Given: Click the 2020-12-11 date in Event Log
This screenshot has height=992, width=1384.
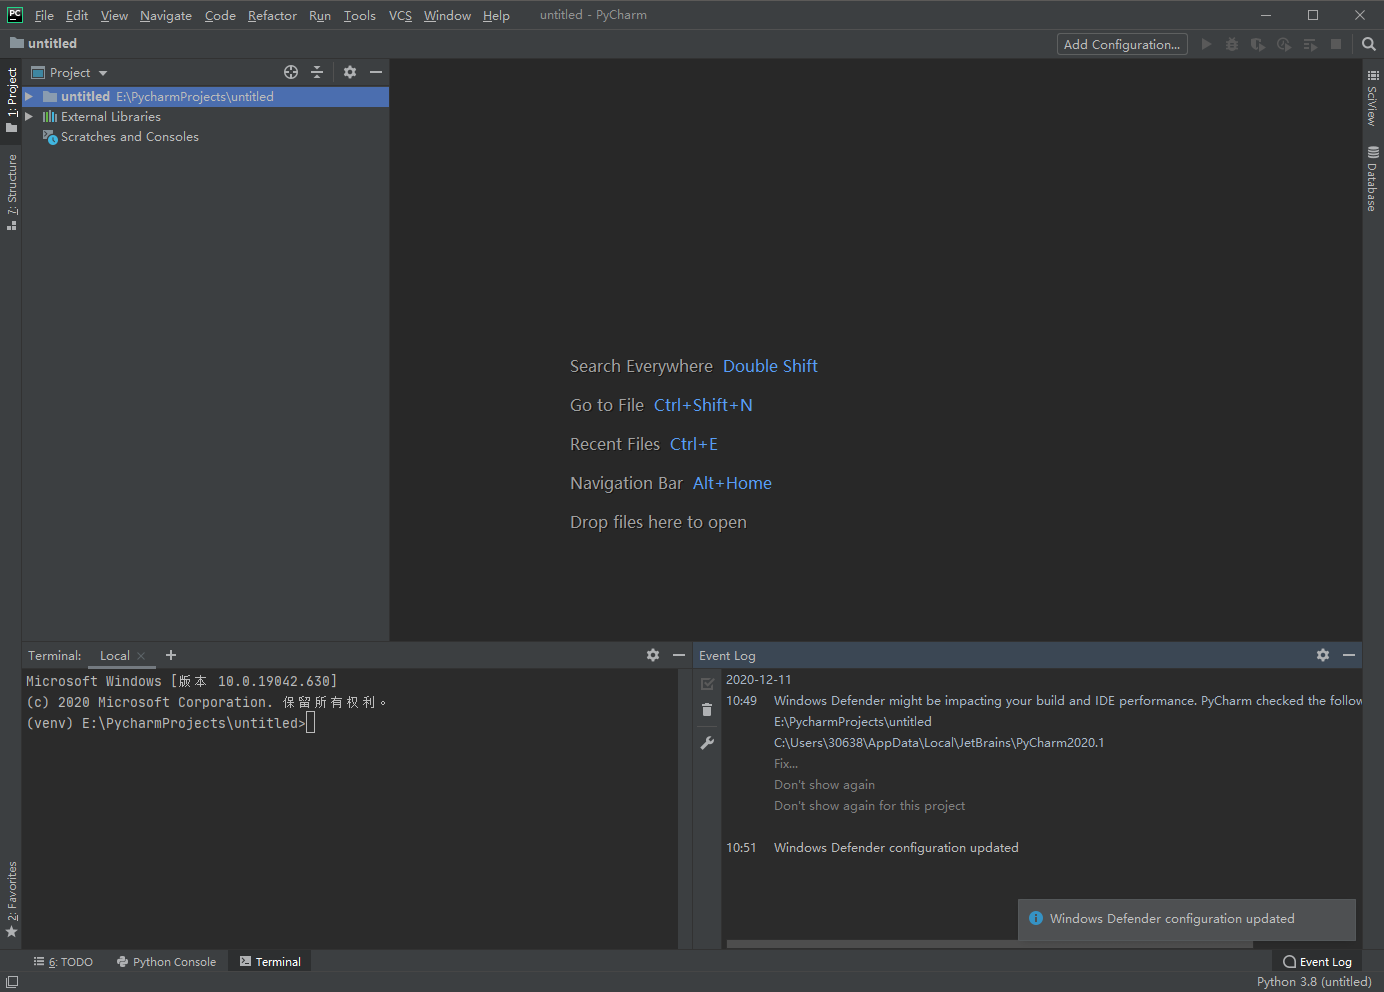Looking at the screenshot, I should click(x=758, y=680).
